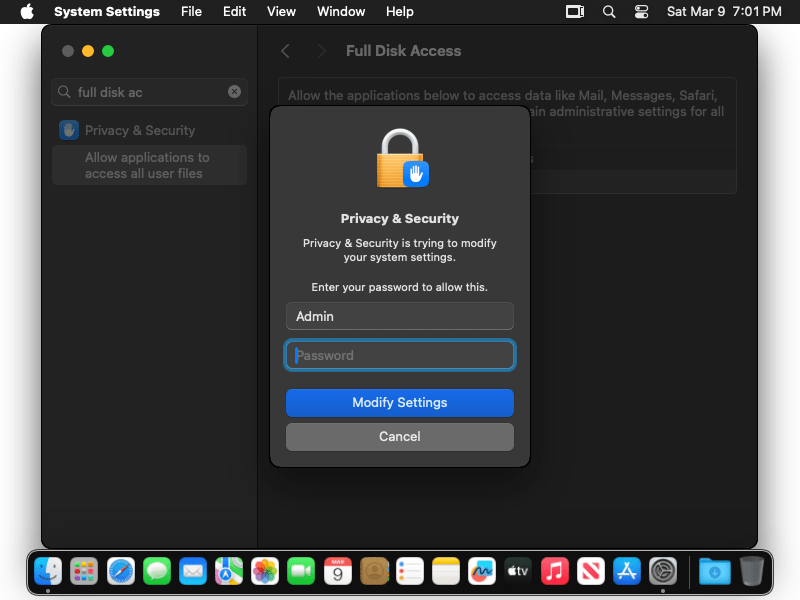Click the Admin username field

[x=399, y=316]
